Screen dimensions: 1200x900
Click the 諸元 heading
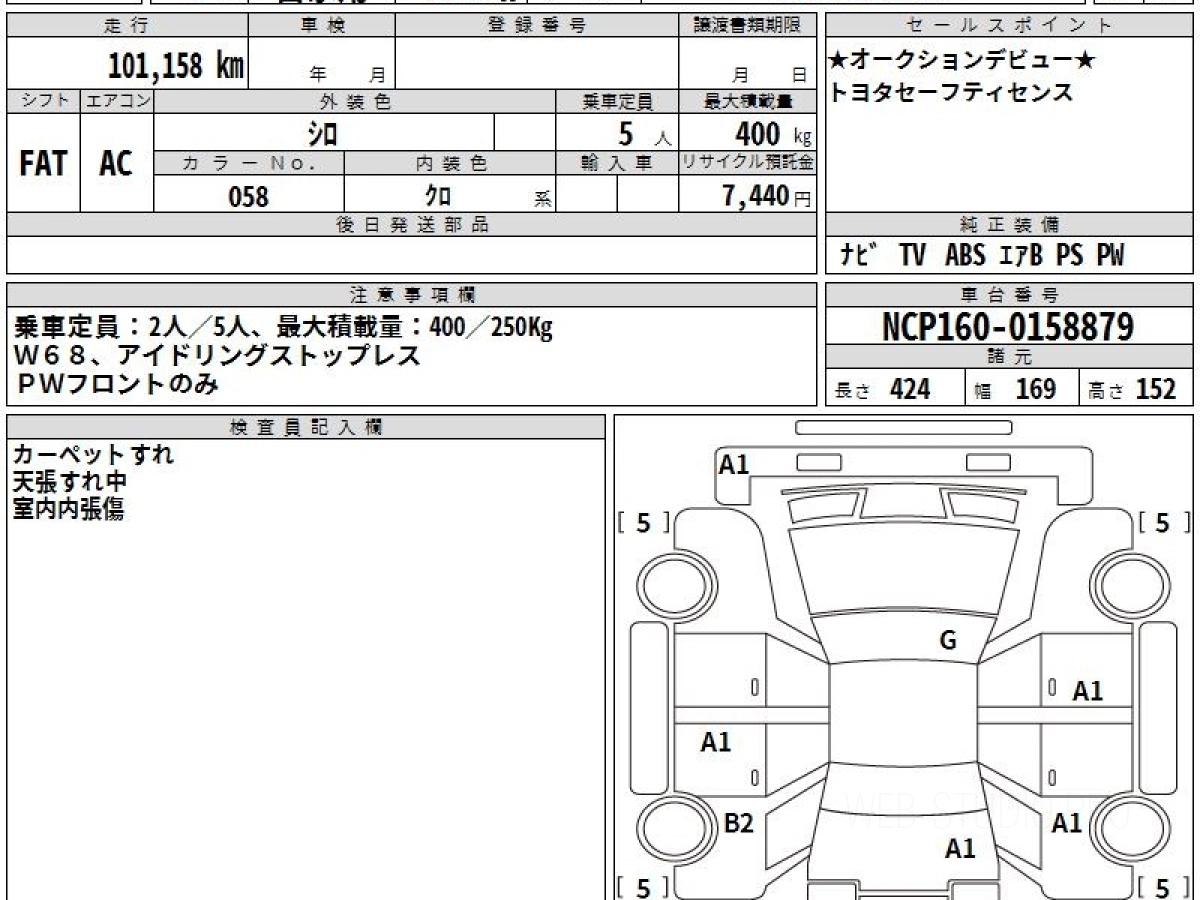[1009, 357]
